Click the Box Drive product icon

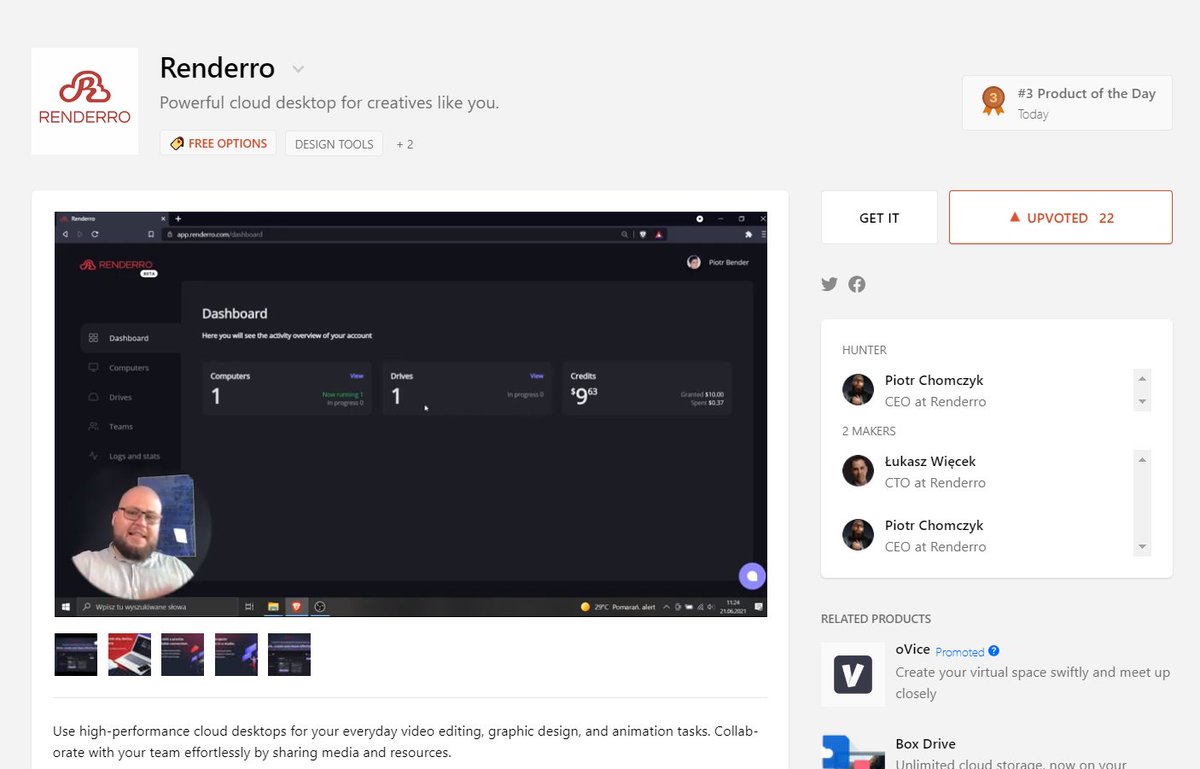pos(853,752)
